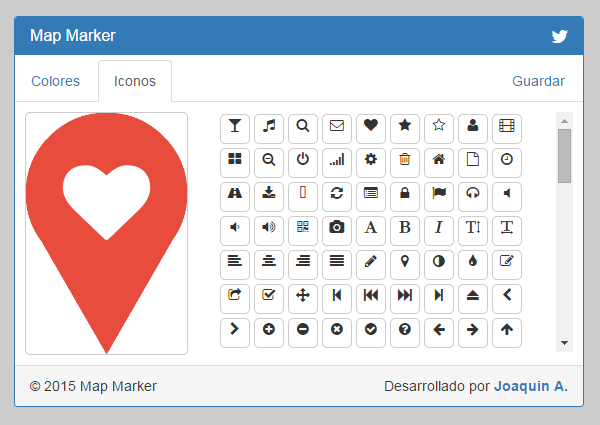Screen dimensions: 600x425
Task: Select the align-center icon
Action: 269,265
